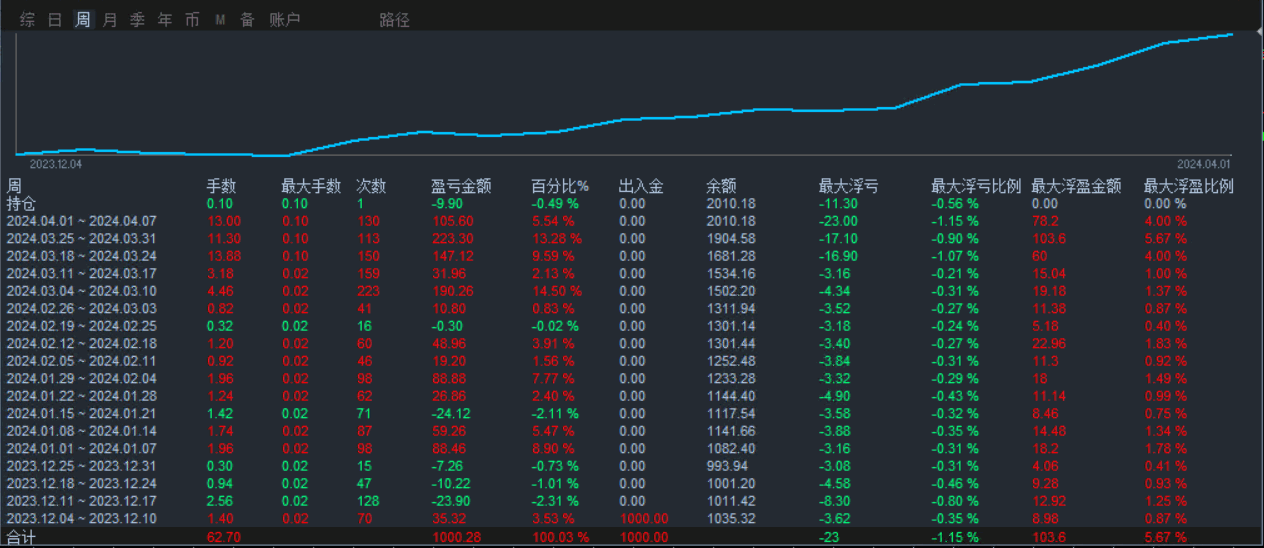Select the 2024.03.11 ~ 2024.03.17 week row
1264x548 pixels.
pos(632,273)
